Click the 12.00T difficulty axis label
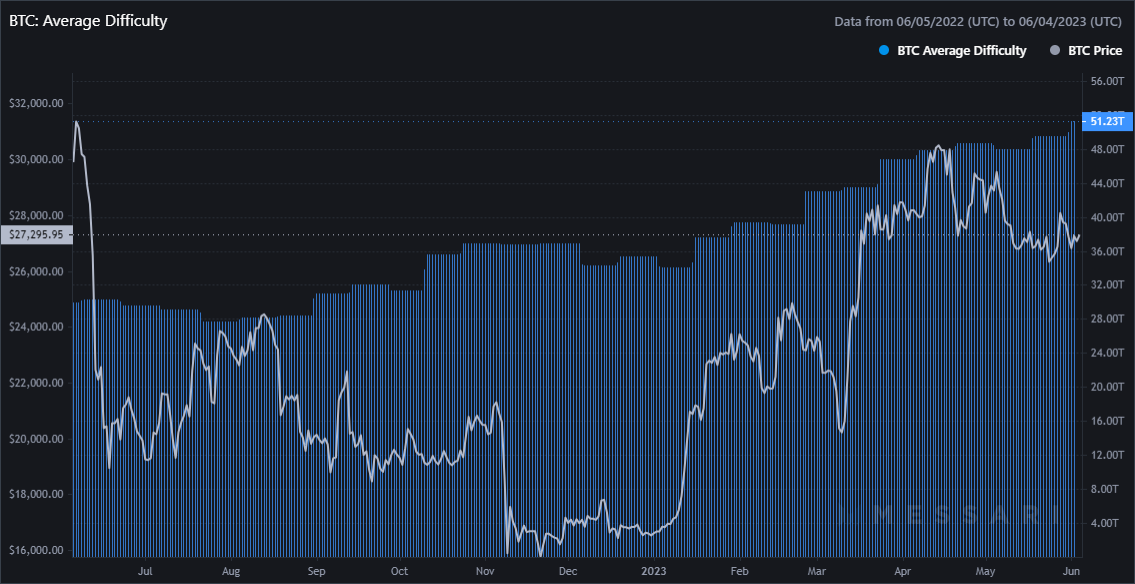The width and height of the screenshot is (1135, 584). pyautogui.click(x=1107, y=455)
